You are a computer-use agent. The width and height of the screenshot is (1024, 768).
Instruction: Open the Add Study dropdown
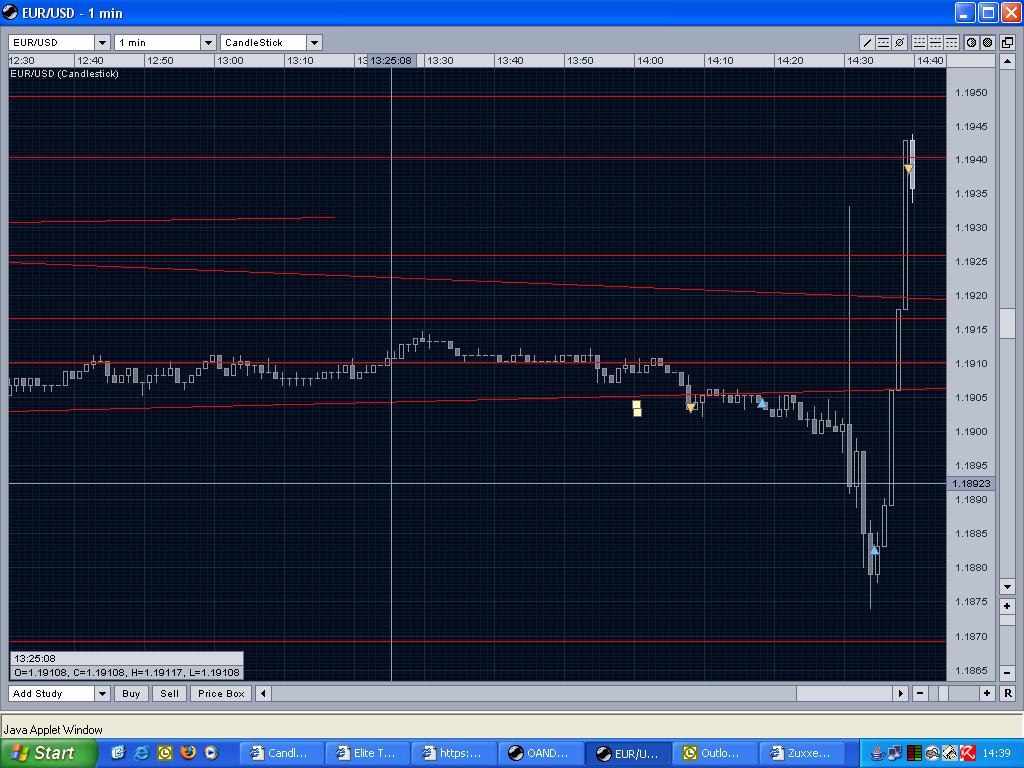point(101,693)
